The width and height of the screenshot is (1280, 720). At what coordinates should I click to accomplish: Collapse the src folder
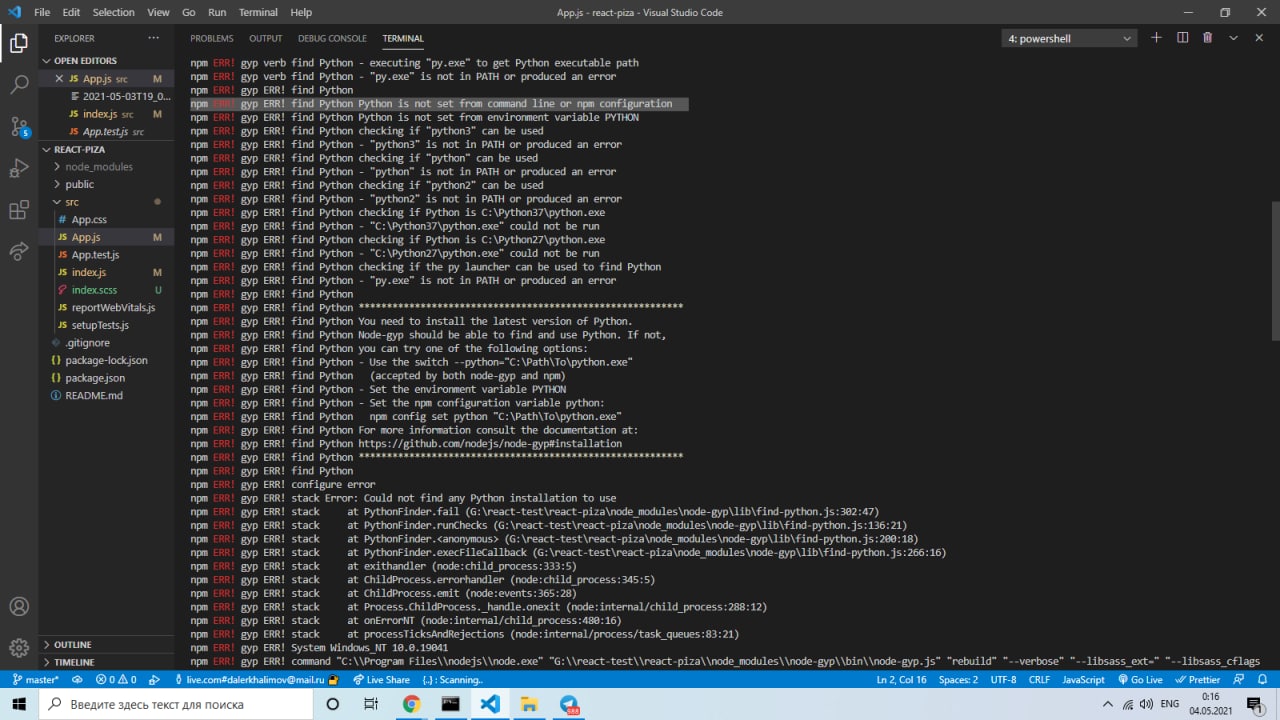[106, 202]
